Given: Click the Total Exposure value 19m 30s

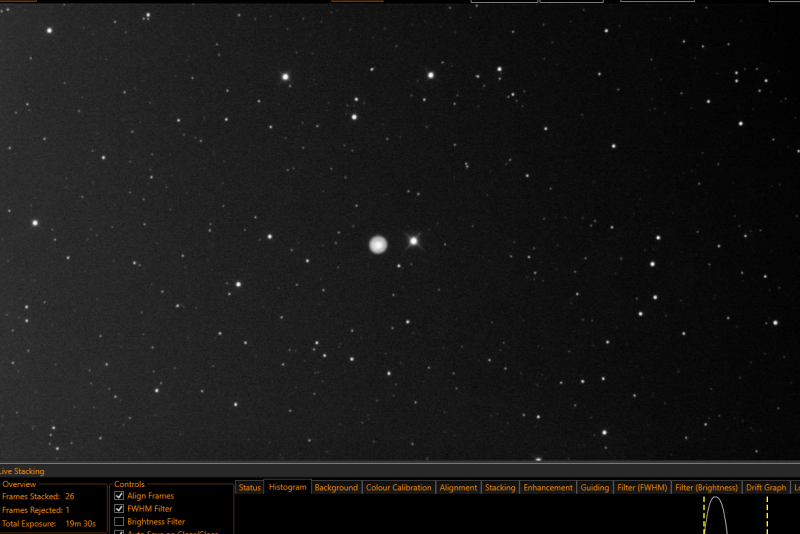Looking at the screenshot, I should [81, 524].
